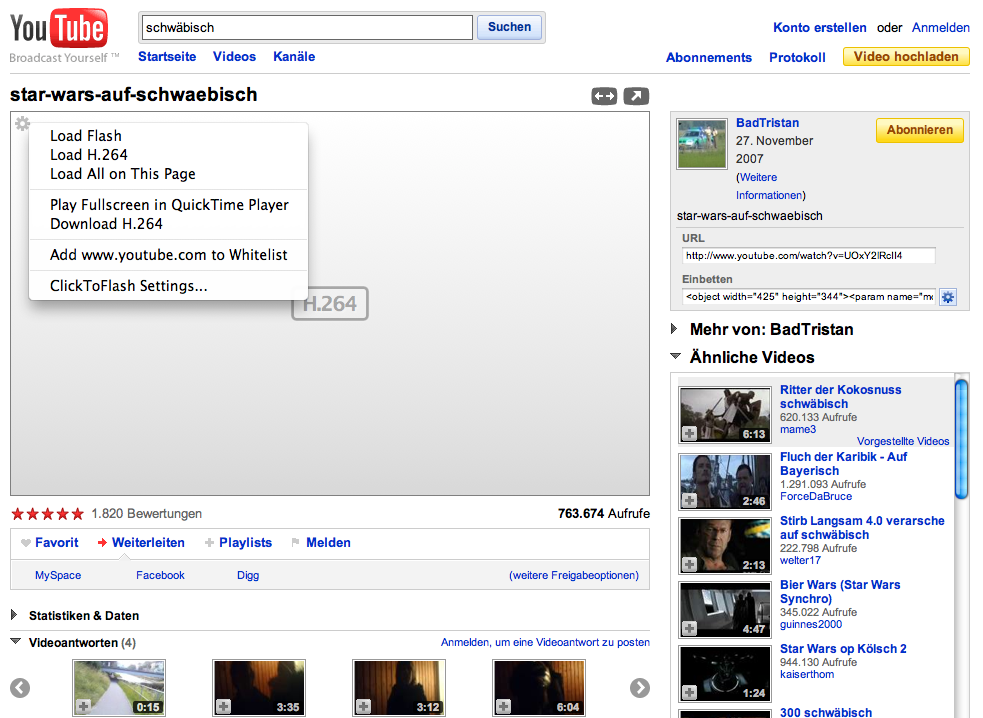Click Anmelden, um eine Videoantwort zu posten
This screenshot has height=718, width=983.
pyautogui.click(x=545, y=642)
